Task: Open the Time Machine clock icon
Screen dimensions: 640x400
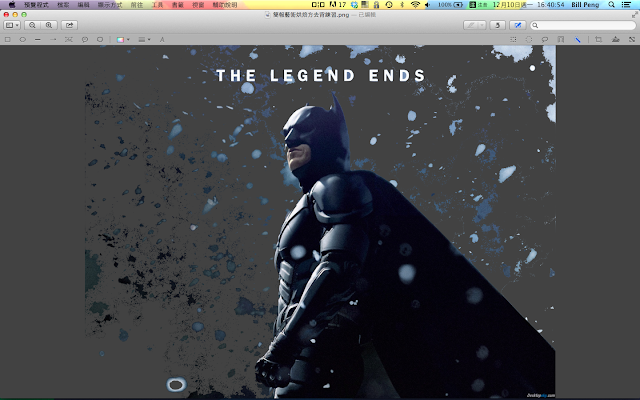Action: pos(389,5)
